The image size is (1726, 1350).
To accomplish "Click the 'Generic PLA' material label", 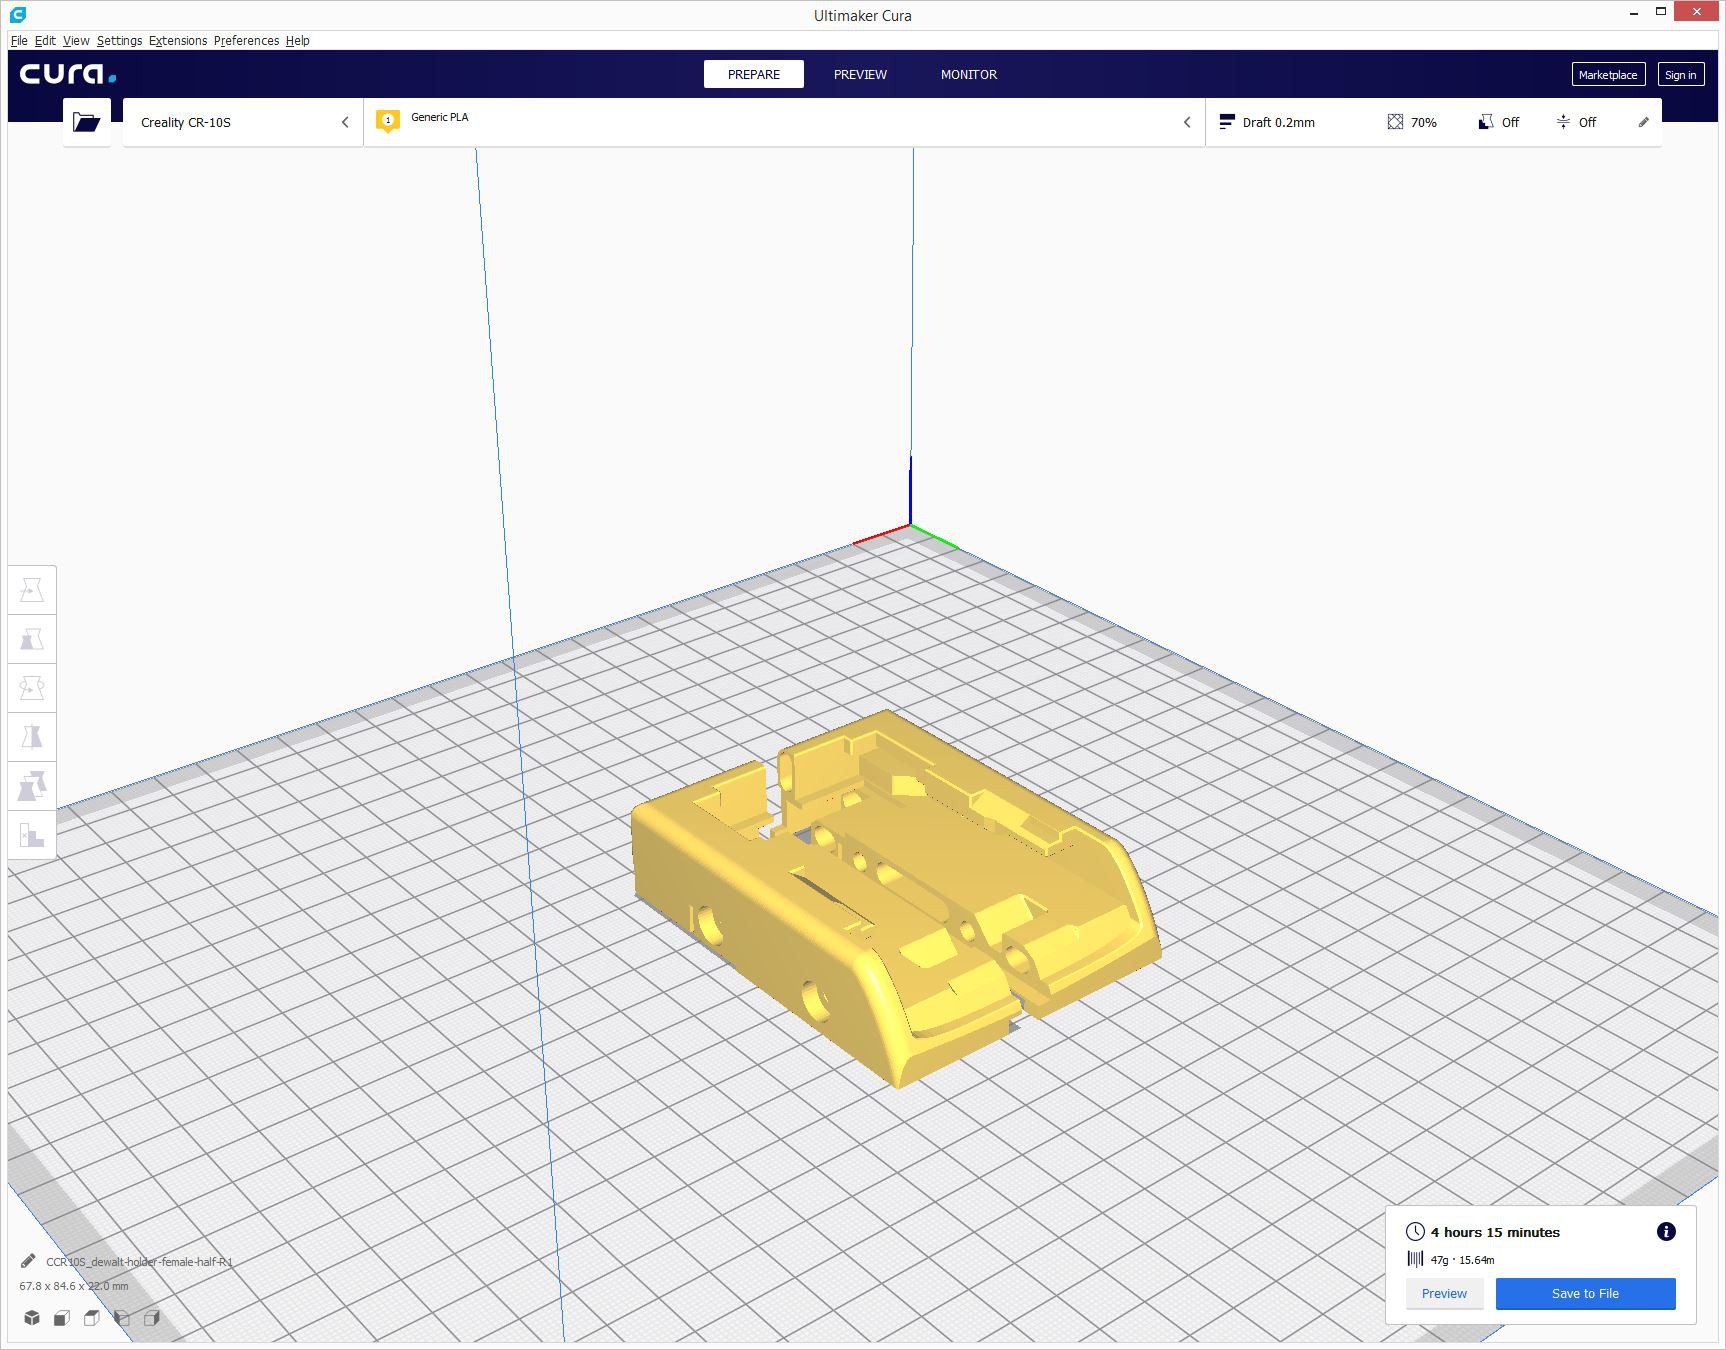I will (x=440, y=117).
